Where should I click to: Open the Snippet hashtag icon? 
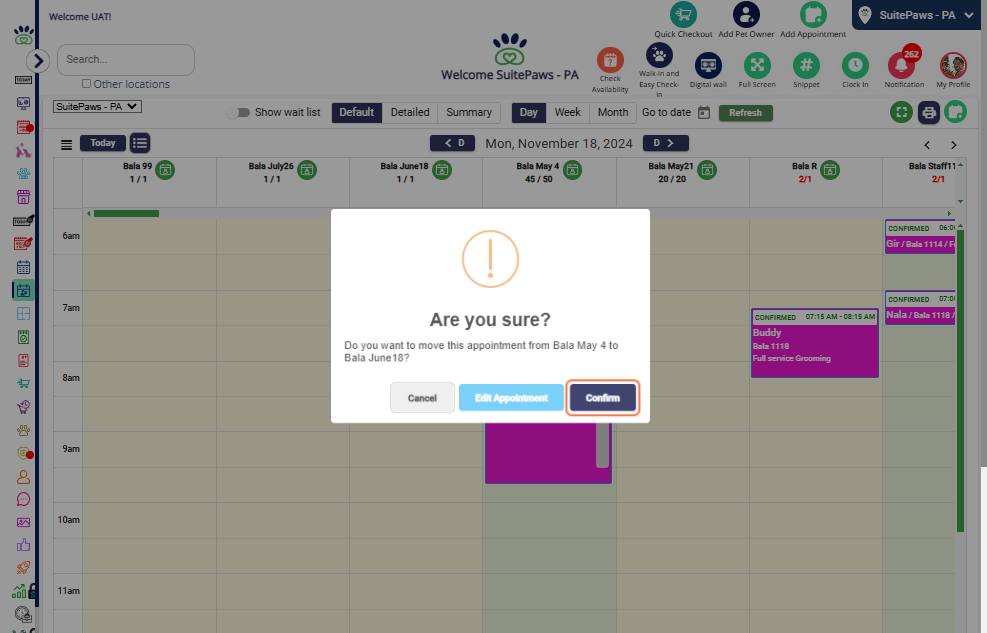point(806,65)
